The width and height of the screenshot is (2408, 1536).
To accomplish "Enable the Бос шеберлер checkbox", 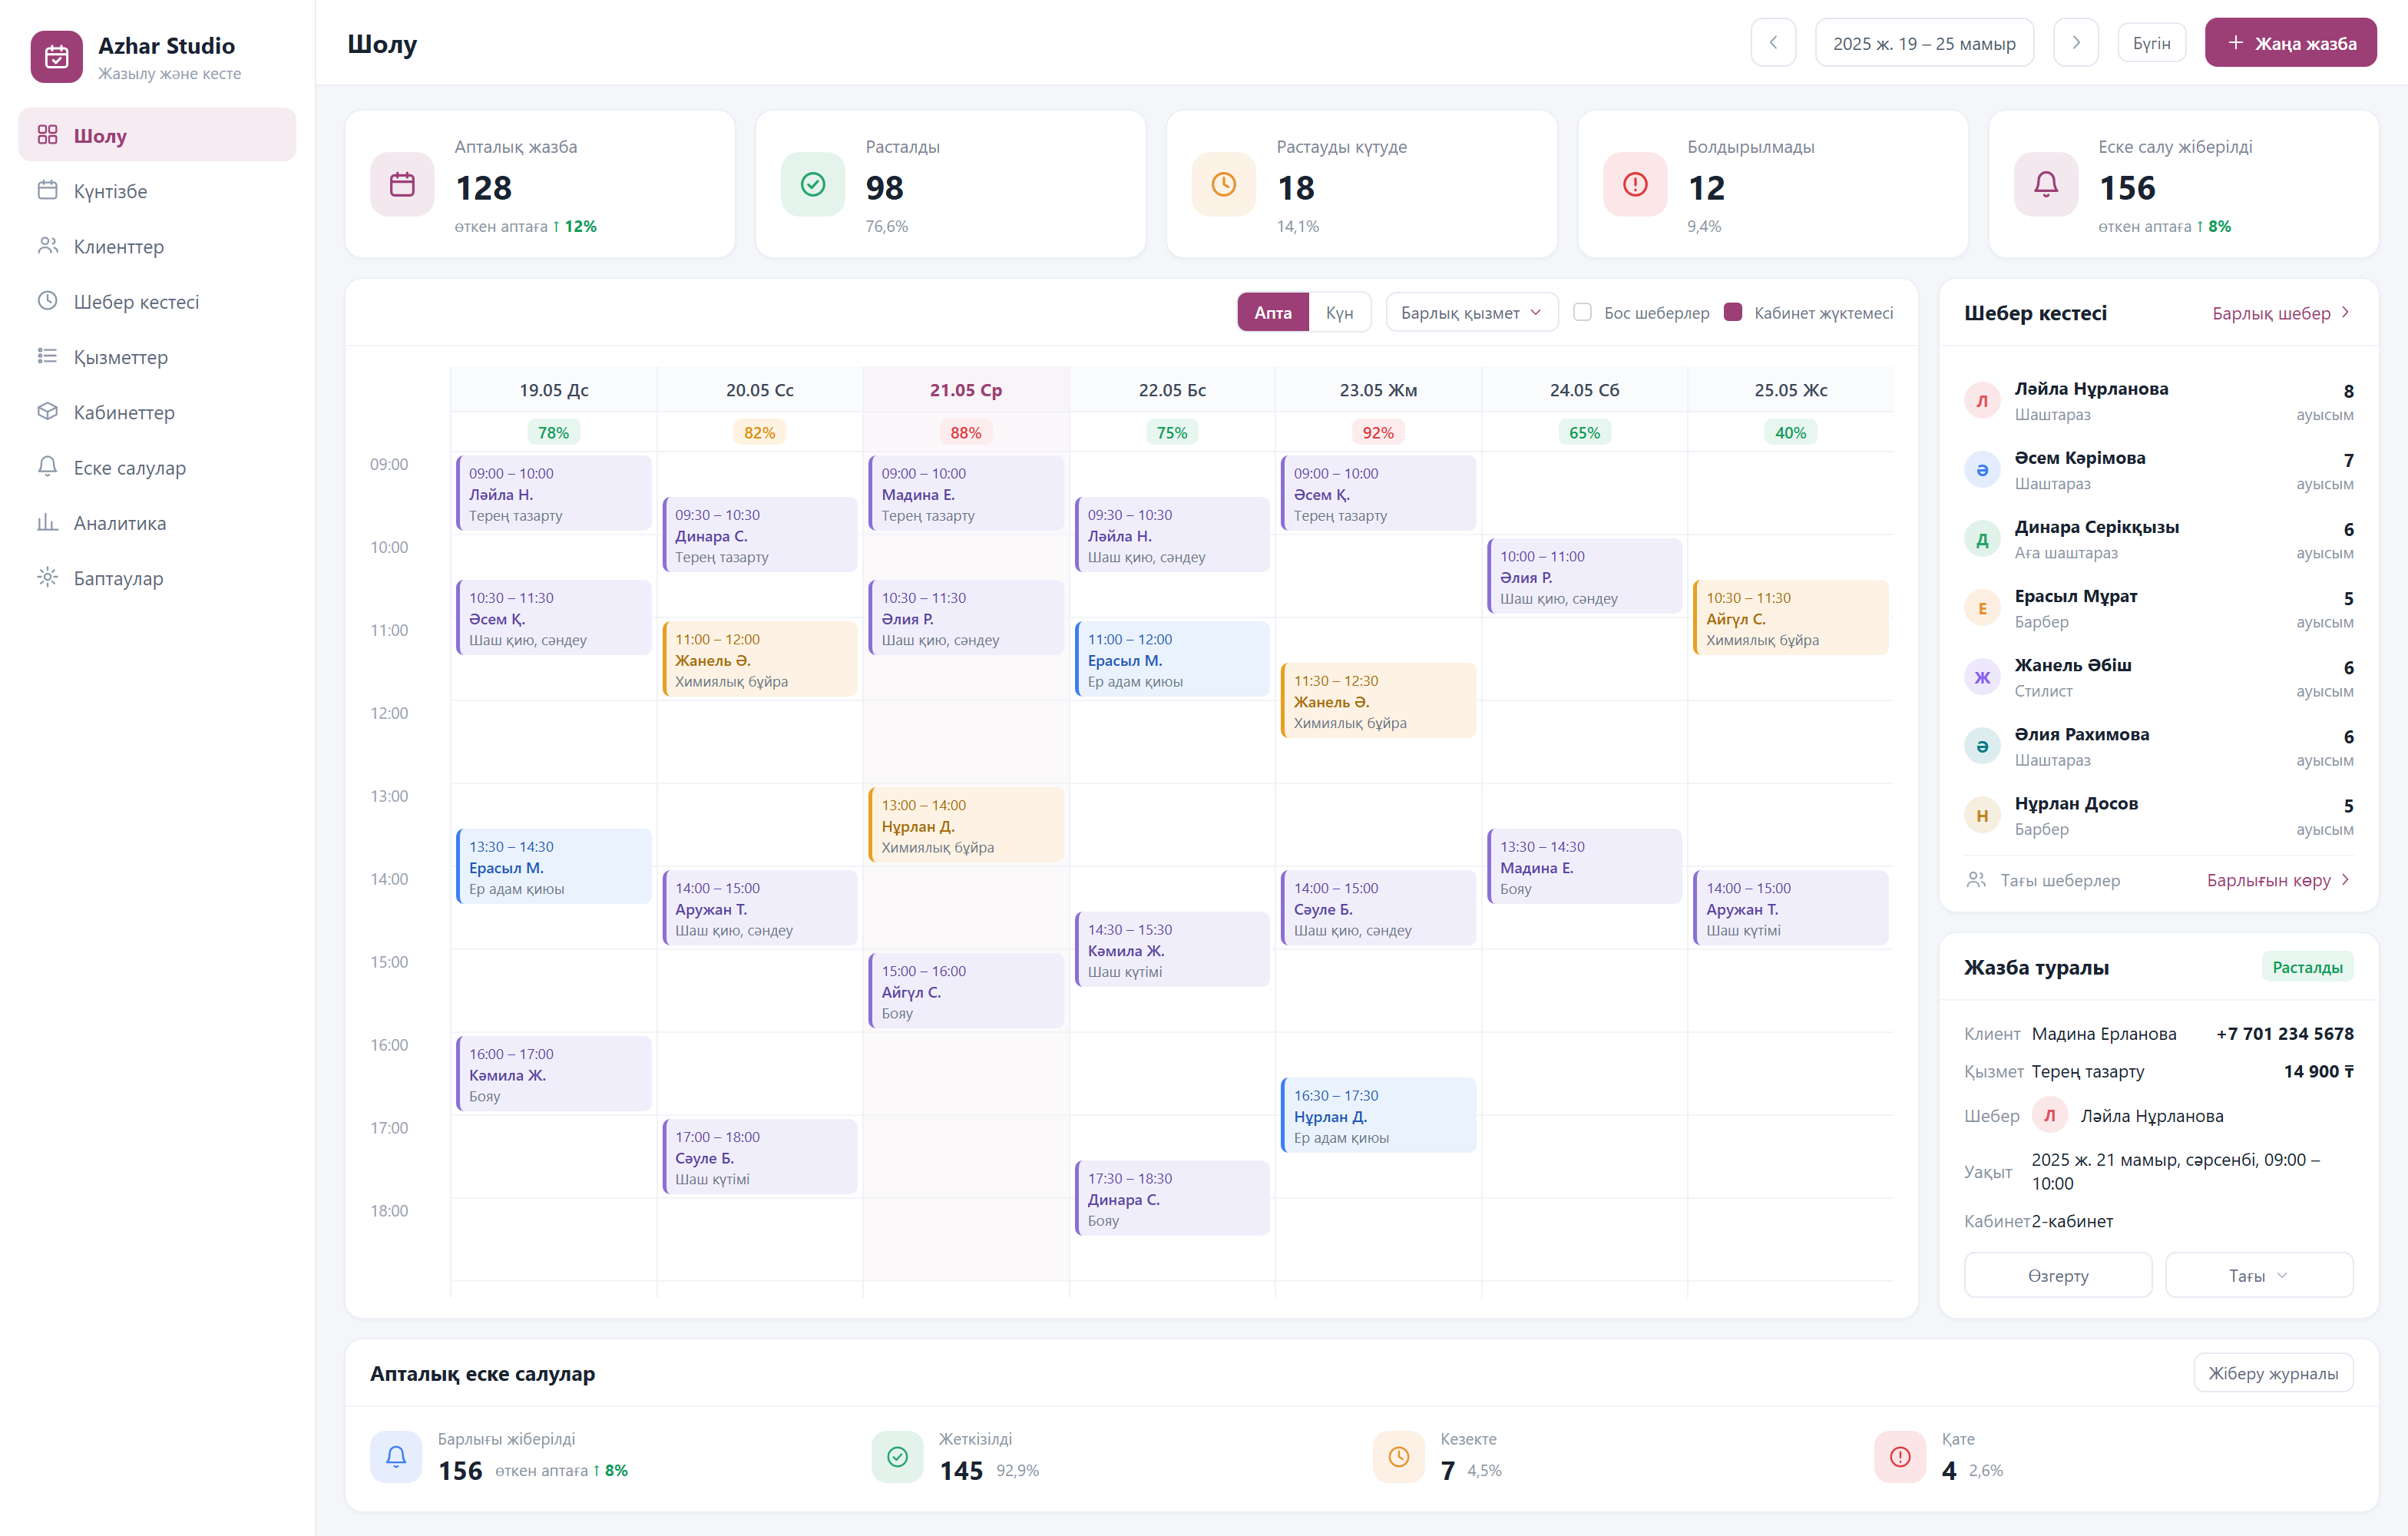I will (1582, 312).
